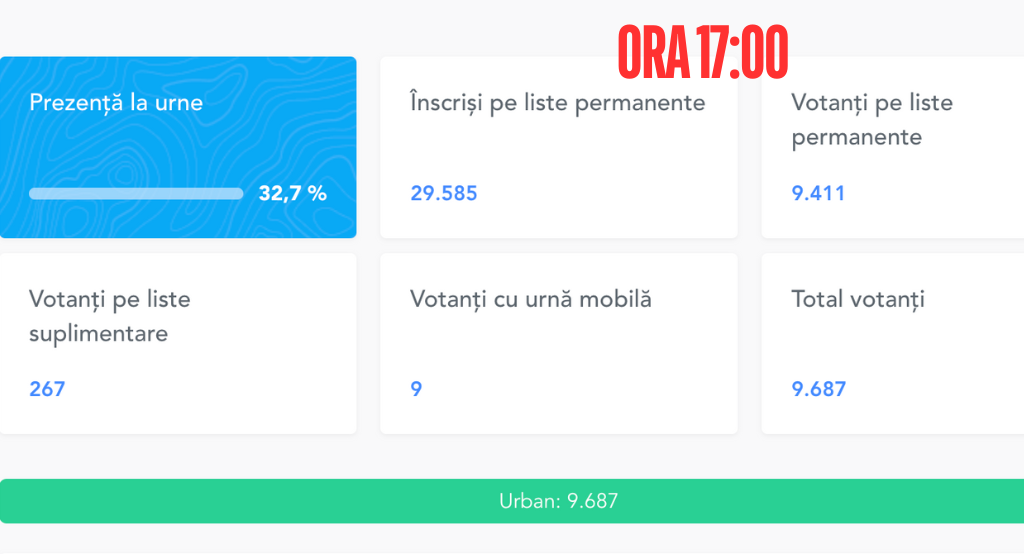The width and height of the screenshot is (1024, 554).
Task: Click the Votanți pe liste suplimentare heading
Action: (110, 317)
